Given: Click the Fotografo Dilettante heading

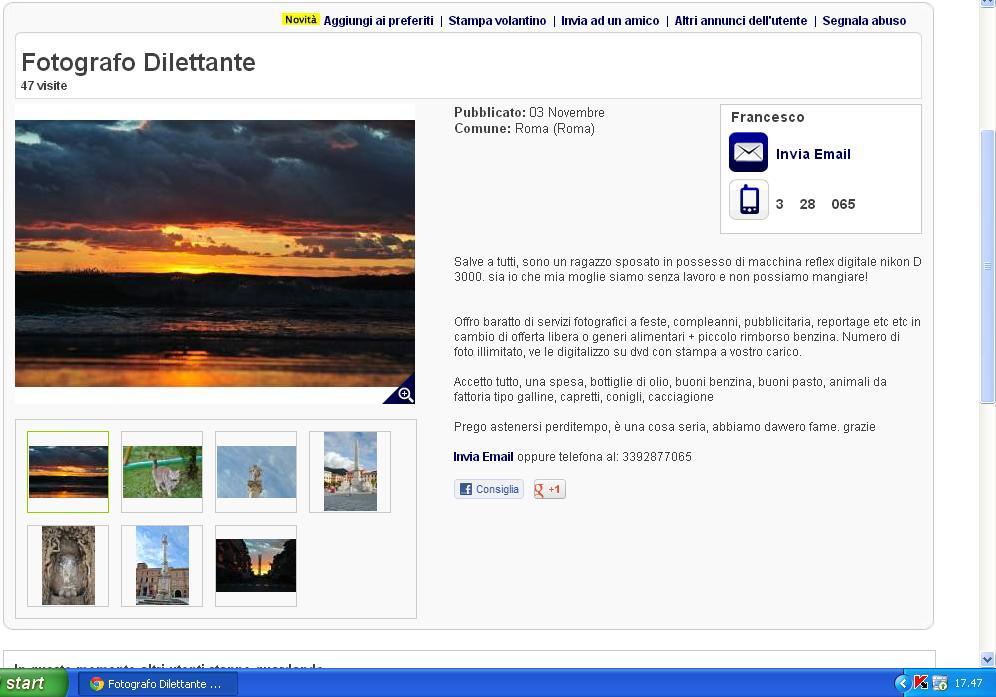Looking at the screenshot, I should point(138,62).
